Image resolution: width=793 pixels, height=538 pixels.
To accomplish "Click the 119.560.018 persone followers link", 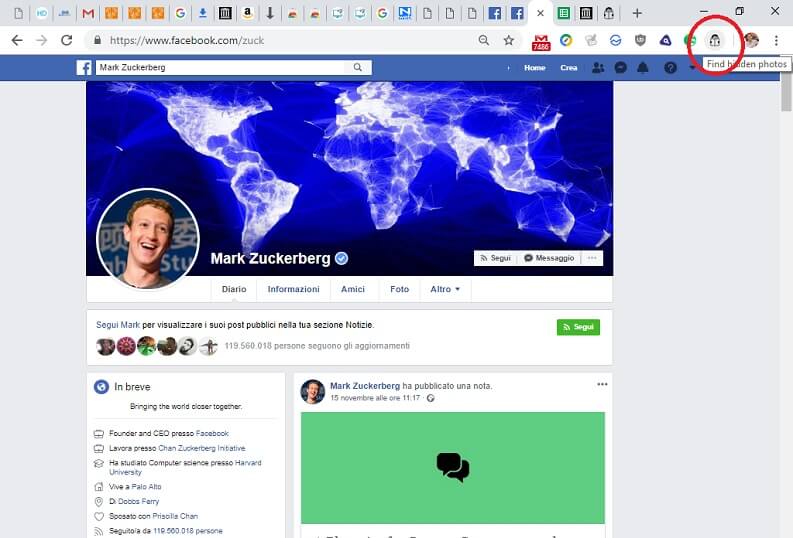I will click(x=188, y=531).
